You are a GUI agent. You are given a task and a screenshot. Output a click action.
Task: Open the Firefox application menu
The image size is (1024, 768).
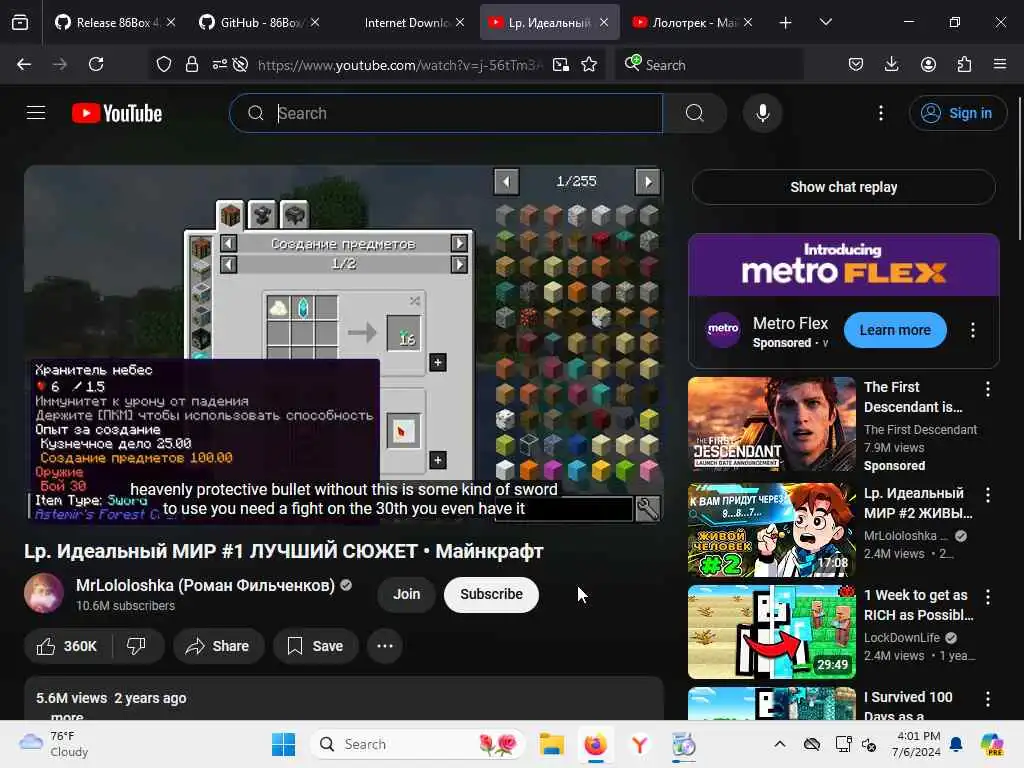pyautogui.click(x=1000, y=64)
